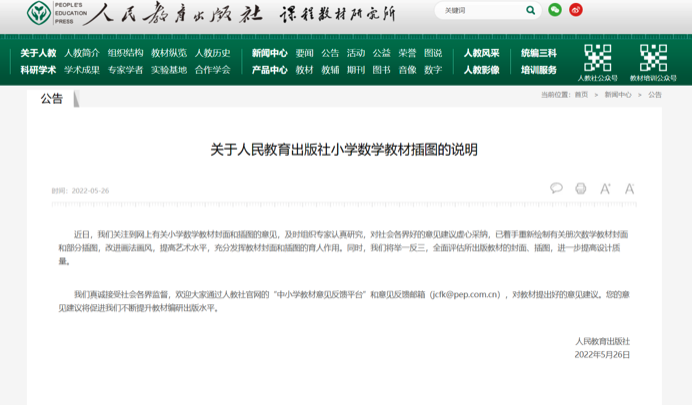Click the comment bubble icon
The image size is (692, 405).
pyautogui.click(x=556, y=188)
